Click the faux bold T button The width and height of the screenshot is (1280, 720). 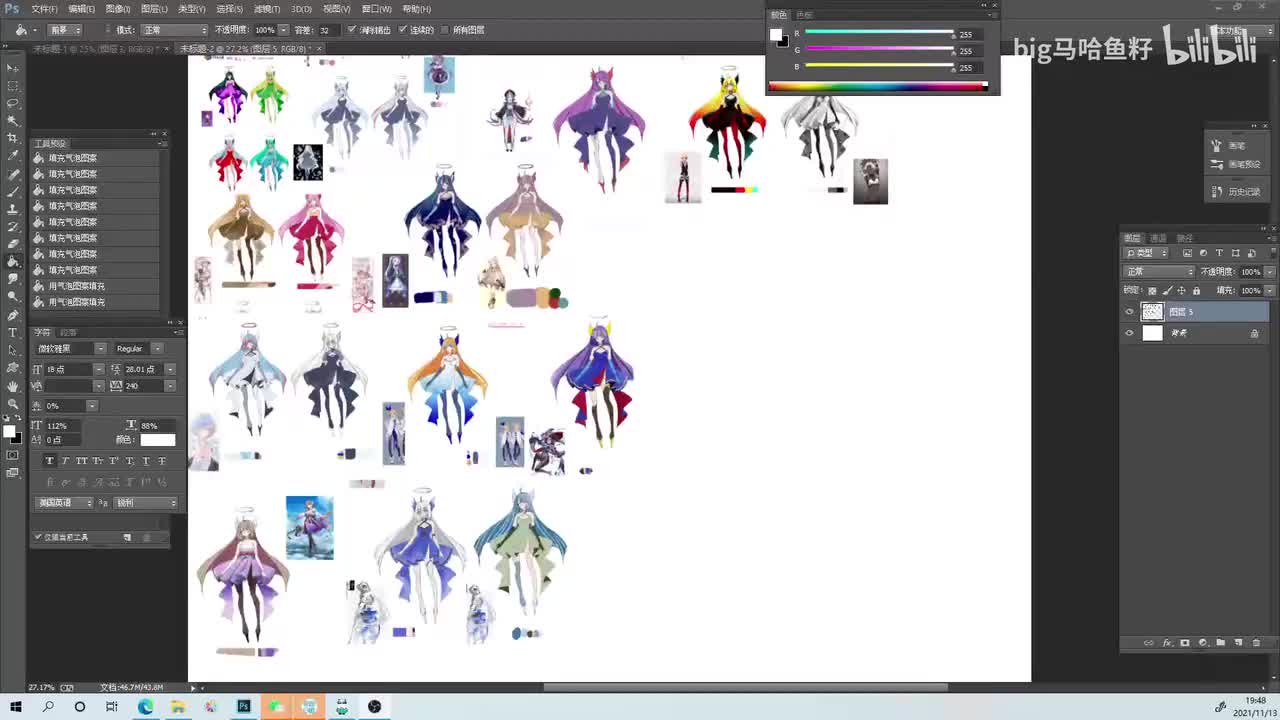pos(49,461)
